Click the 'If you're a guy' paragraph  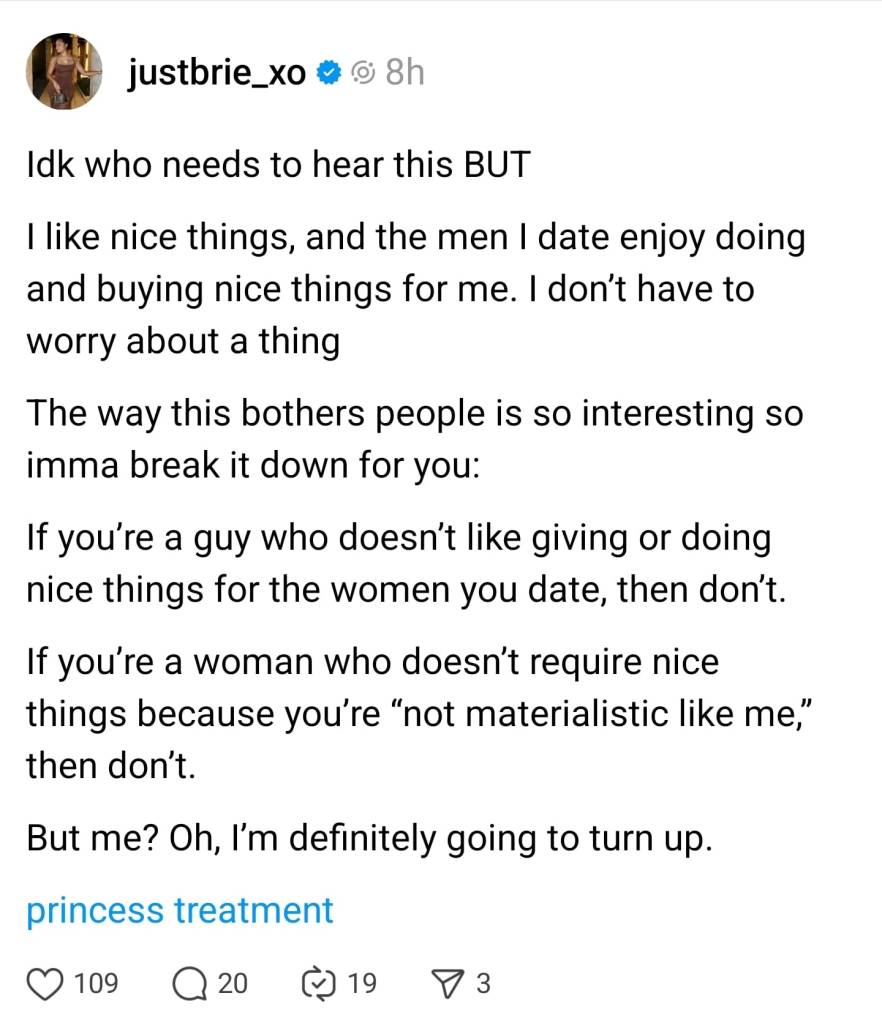tap(408, 565)
